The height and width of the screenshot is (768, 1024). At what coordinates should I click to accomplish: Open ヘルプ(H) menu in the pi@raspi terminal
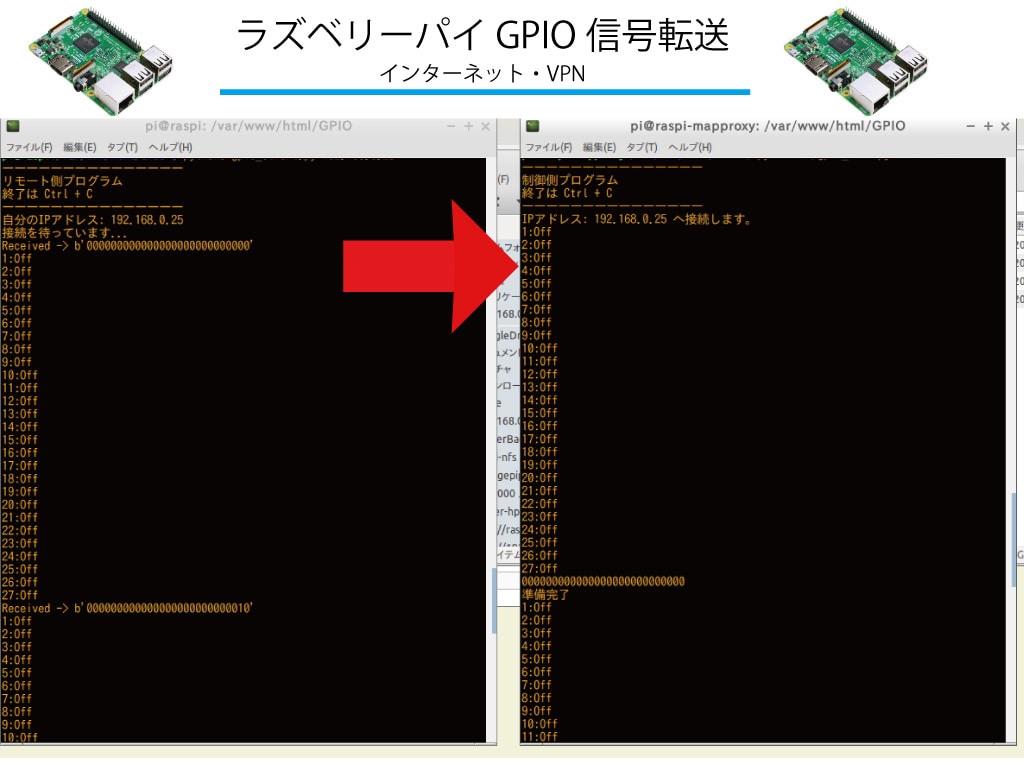click(170, 147)
